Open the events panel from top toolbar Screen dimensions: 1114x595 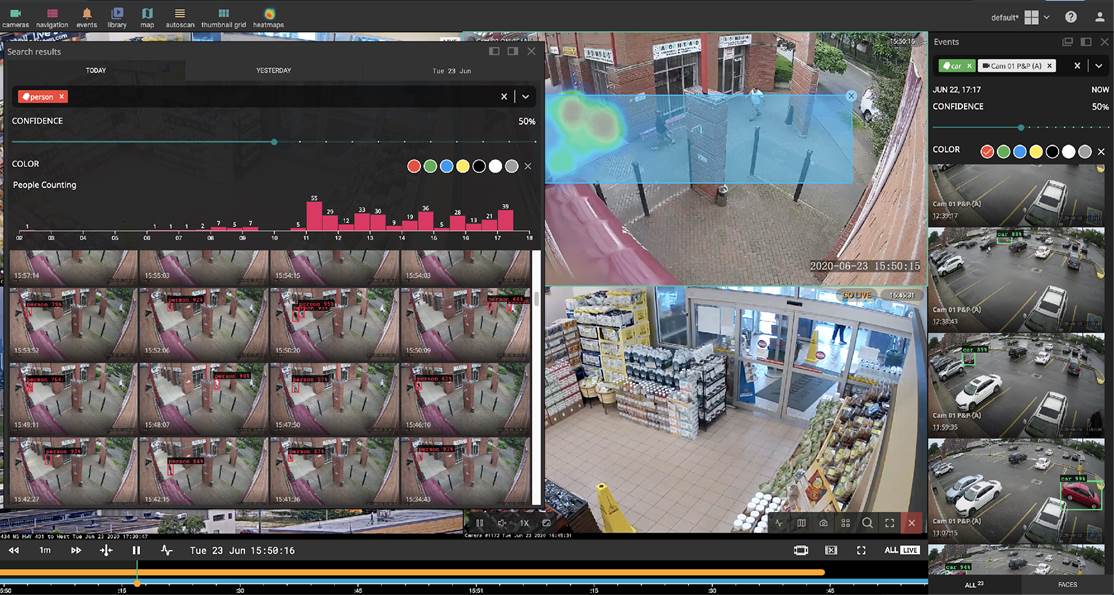click(x=86, y=15)
